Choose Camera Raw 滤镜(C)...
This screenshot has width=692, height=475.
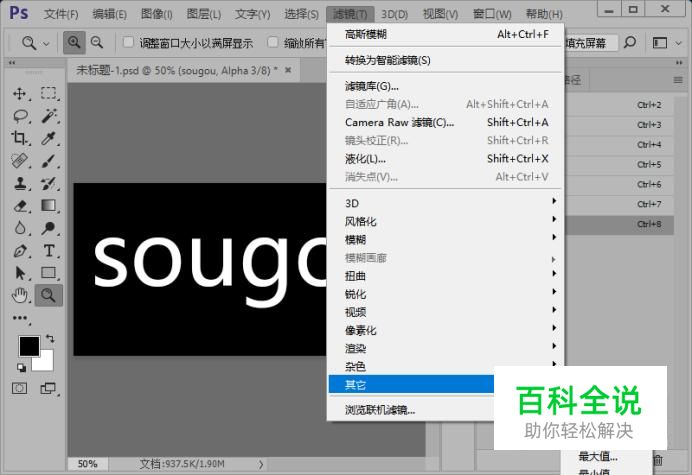[446, 122]
